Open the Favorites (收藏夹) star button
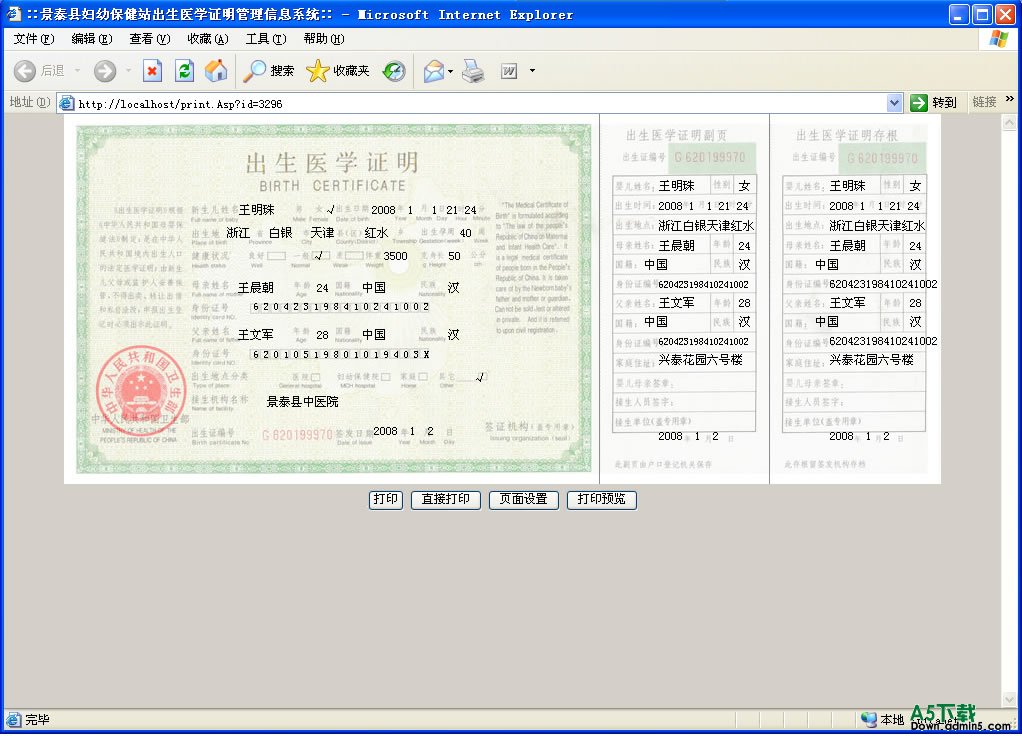 click(338, 71)
